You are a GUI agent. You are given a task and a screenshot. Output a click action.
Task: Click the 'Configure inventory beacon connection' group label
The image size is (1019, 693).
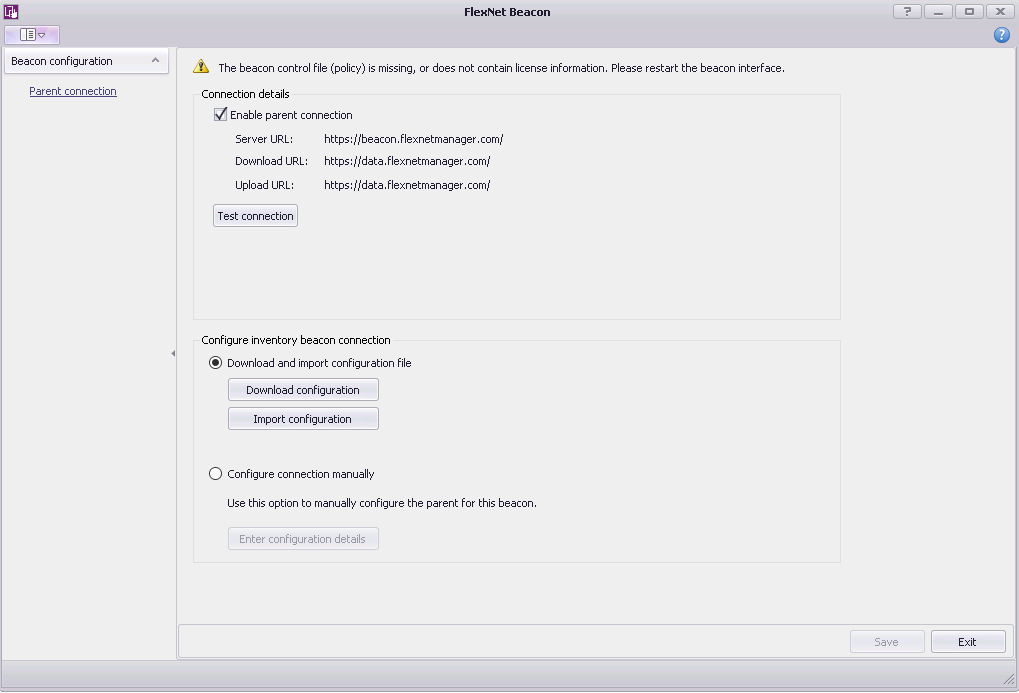(296, 340)
